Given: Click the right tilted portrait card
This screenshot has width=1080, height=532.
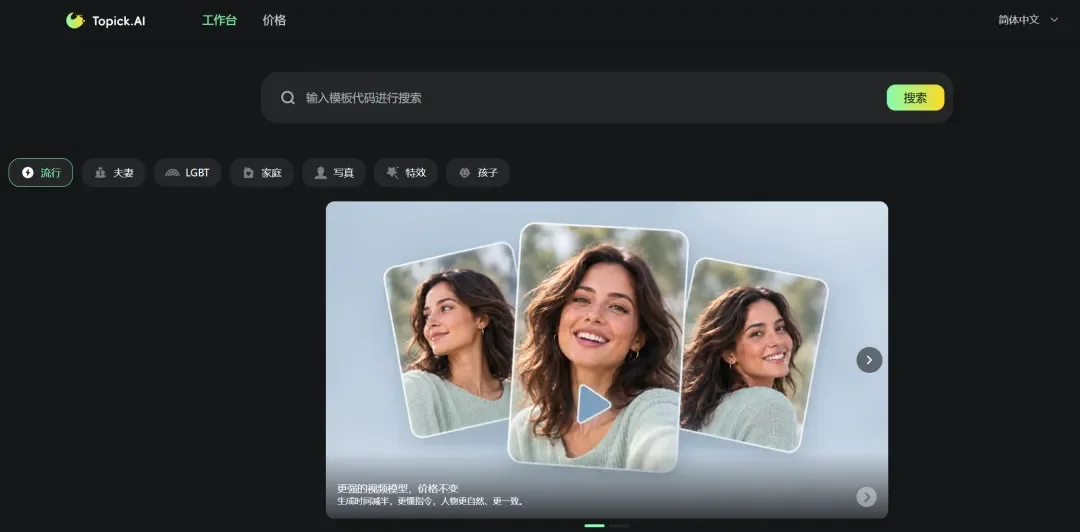Looking at the screenshot, I should click(754, 355).
